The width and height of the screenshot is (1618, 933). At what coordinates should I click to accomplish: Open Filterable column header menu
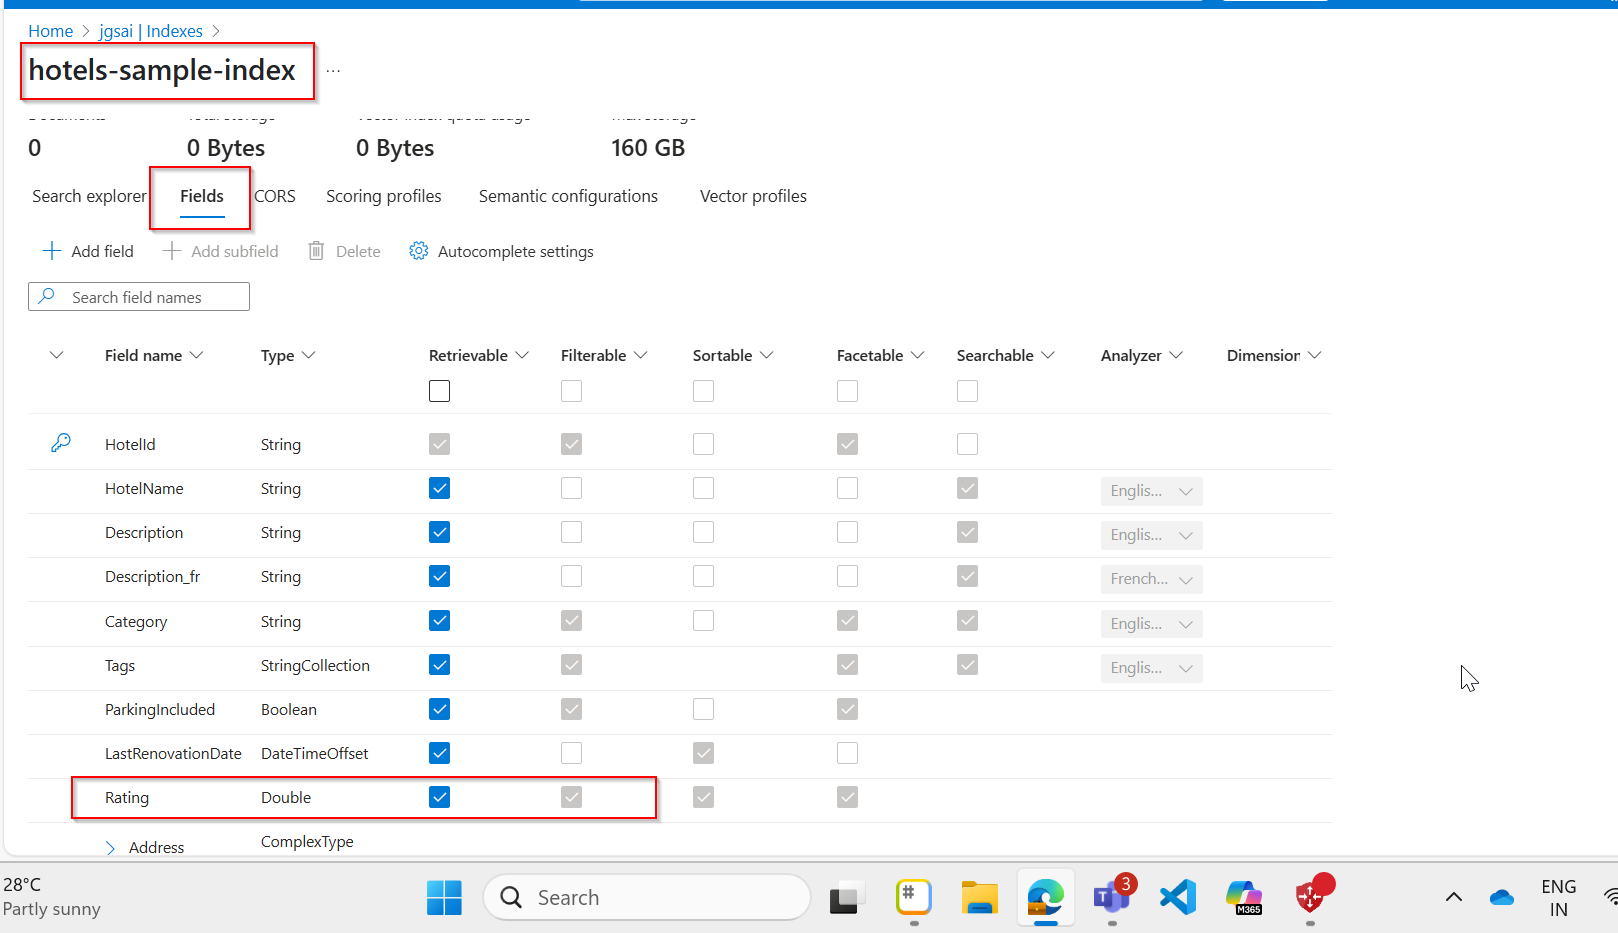click(x=641, y=355)
